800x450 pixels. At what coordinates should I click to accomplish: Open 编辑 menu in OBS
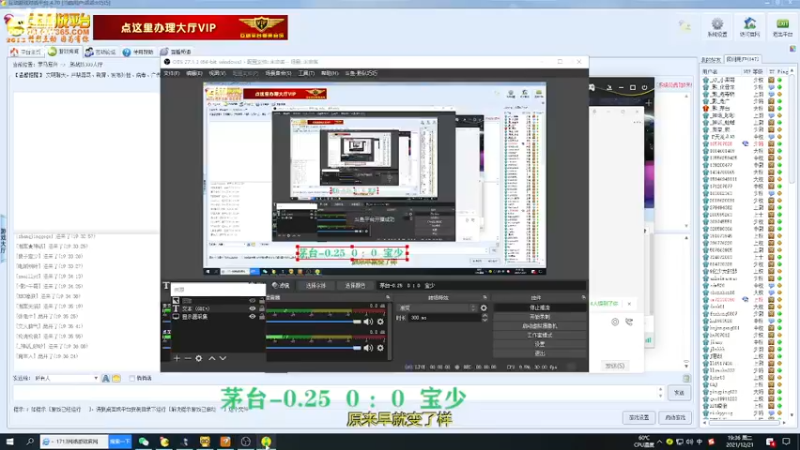point(194,73)
